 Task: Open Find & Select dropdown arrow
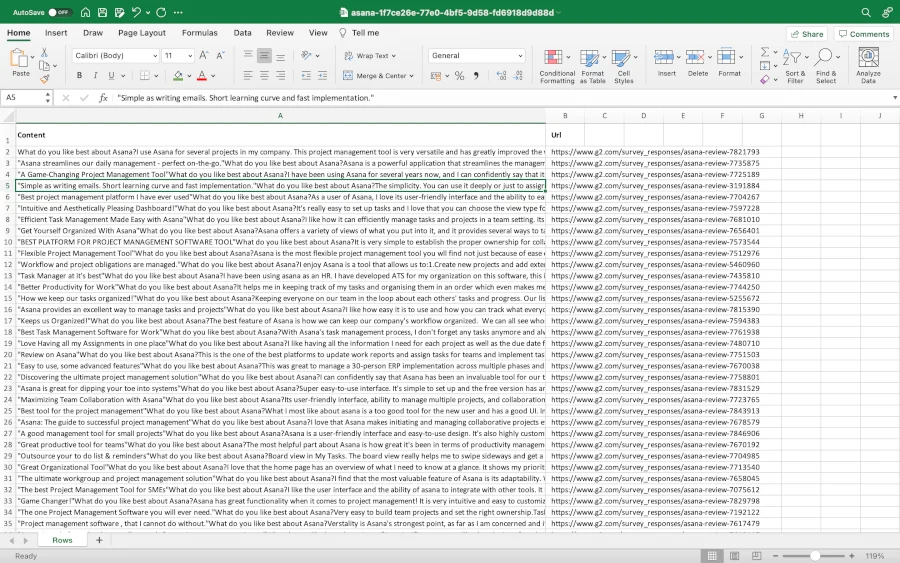838,57
